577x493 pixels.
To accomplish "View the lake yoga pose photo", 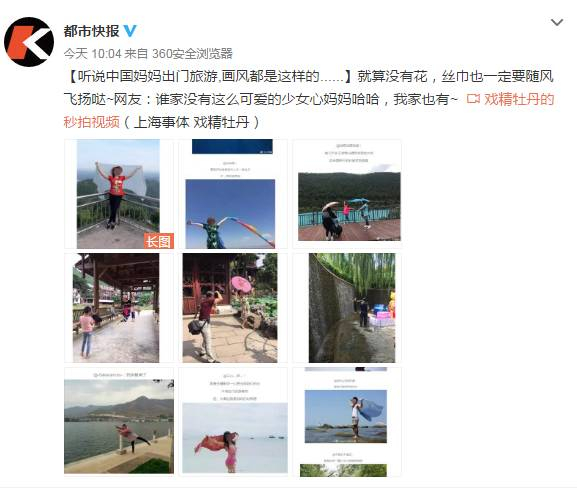I will 119,422.
